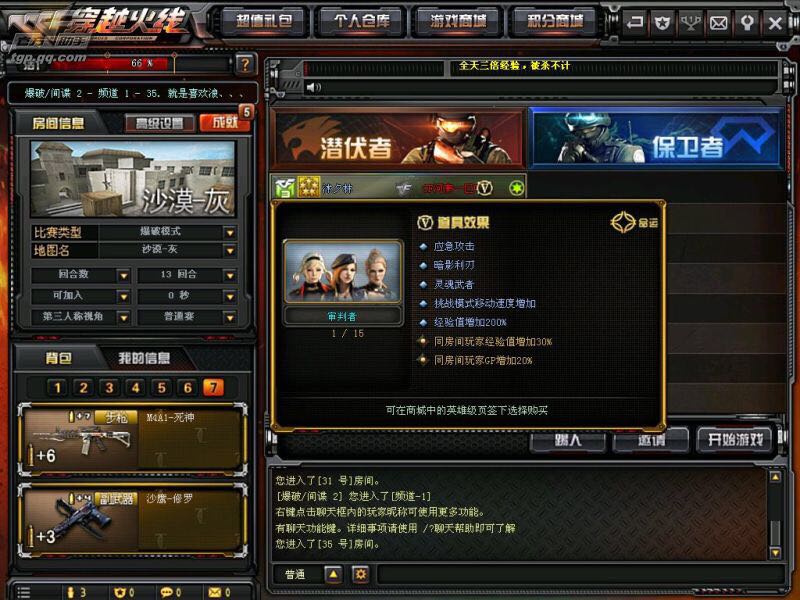
Task: Click the key icon in top bar
Action: (746, 22)
